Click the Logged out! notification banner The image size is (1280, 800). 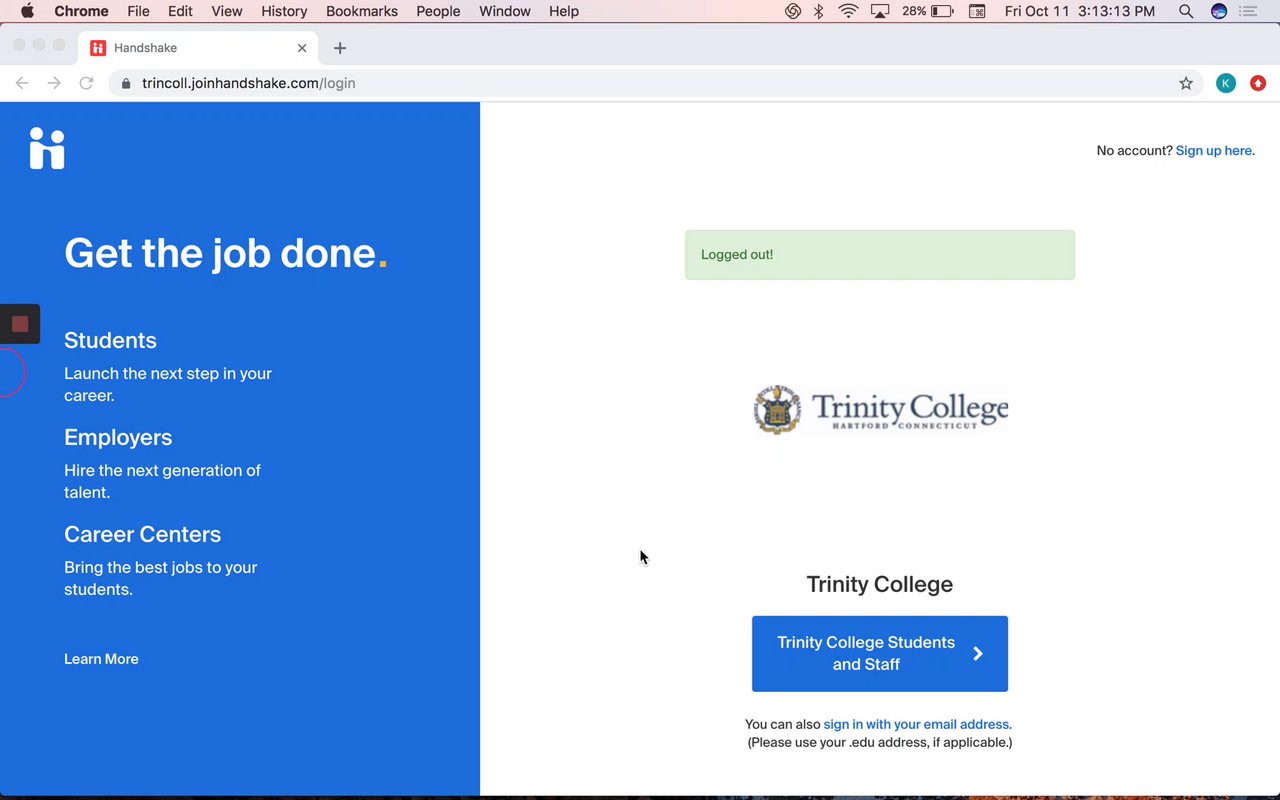[880, 255]
